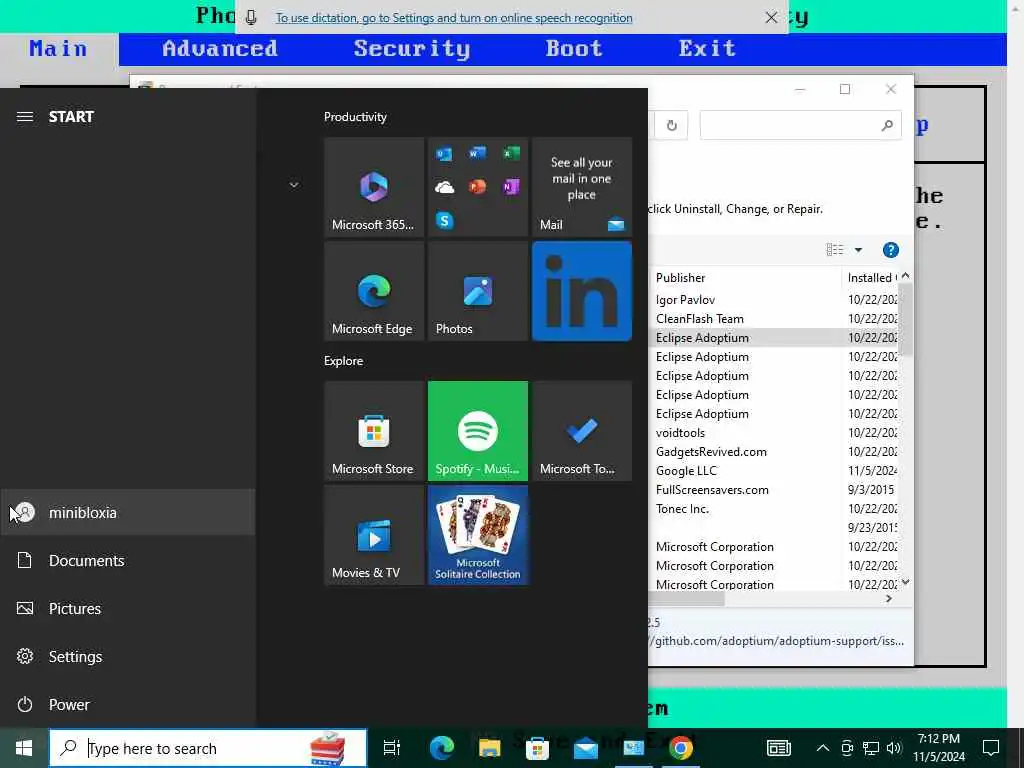Open the Photos tile
This screenshot has height=768, width=1024.
(x=477, y=291)
